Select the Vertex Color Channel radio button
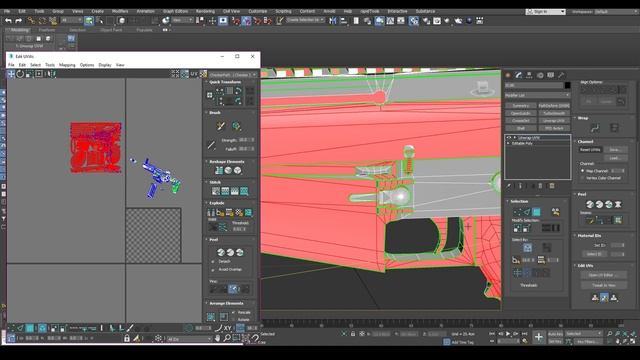Viewport: 640px width, 360px height. click(583, 178)
